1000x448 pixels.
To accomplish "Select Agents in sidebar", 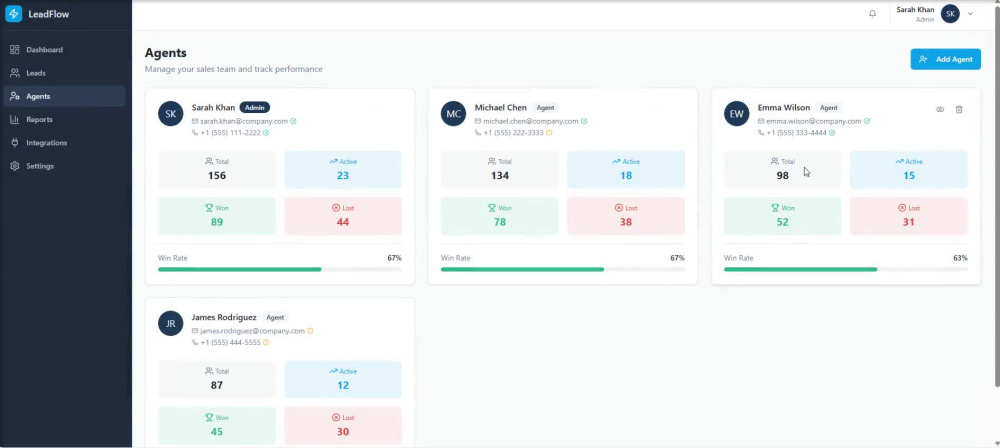I will coord(64,96).
